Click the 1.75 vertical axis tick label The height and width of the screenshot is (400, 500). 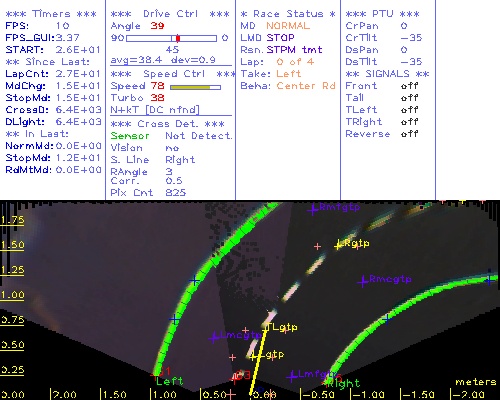12,220
